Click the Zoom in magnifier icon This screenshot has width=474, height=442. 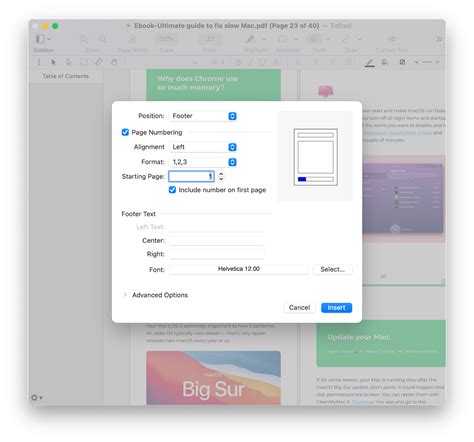[102, 39]
